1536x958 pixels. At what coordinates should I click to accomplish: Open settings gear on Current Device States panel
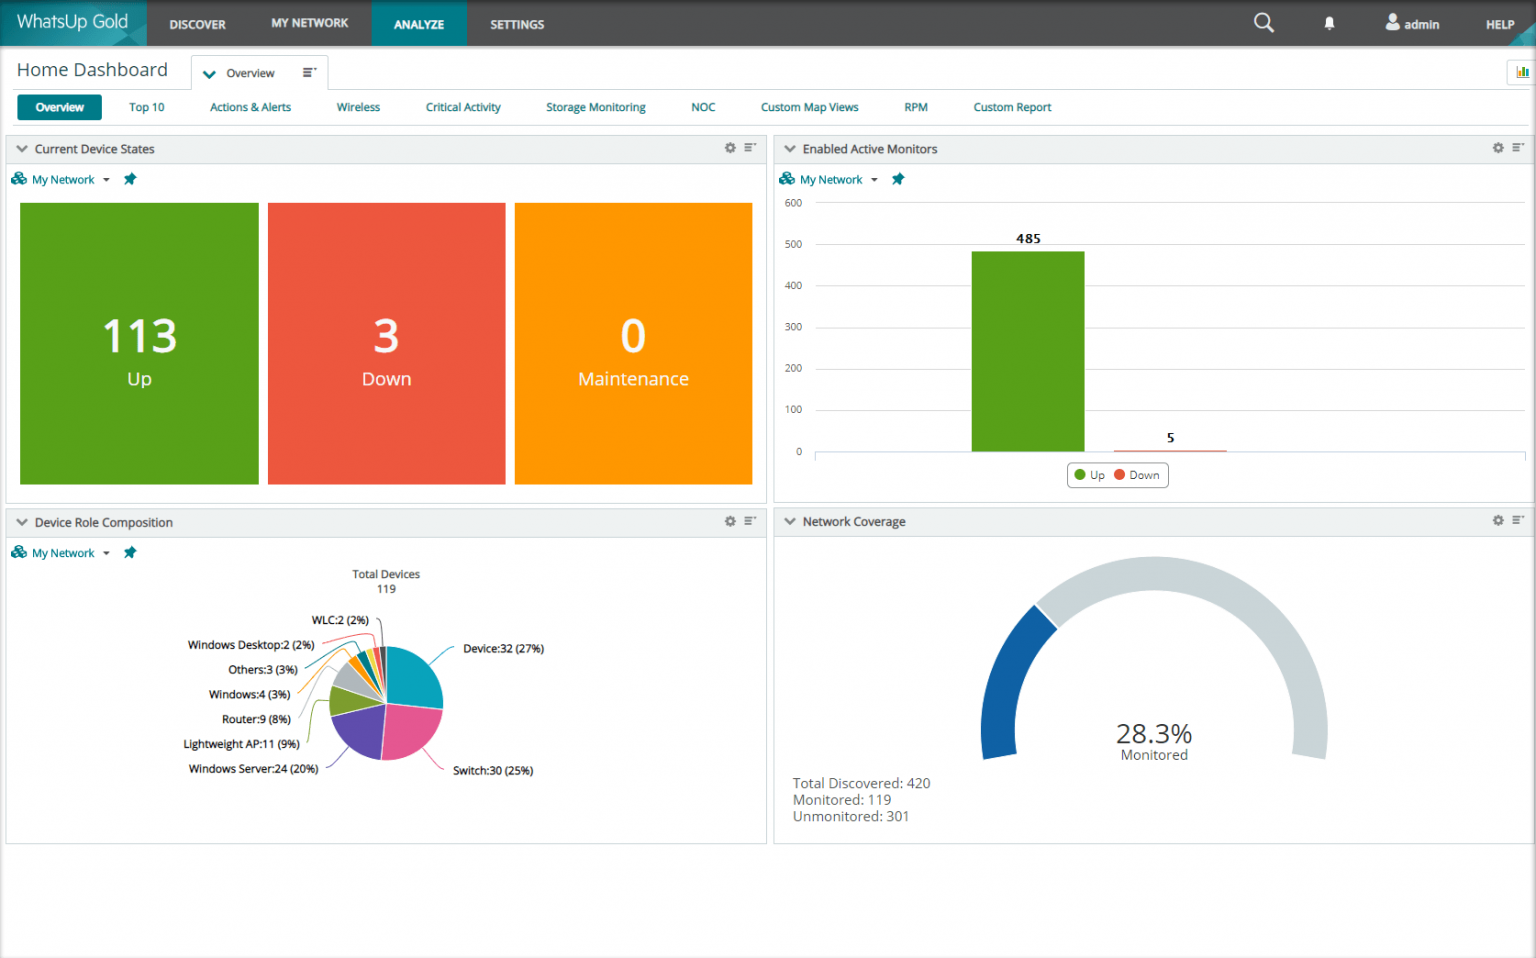point(730,147)
